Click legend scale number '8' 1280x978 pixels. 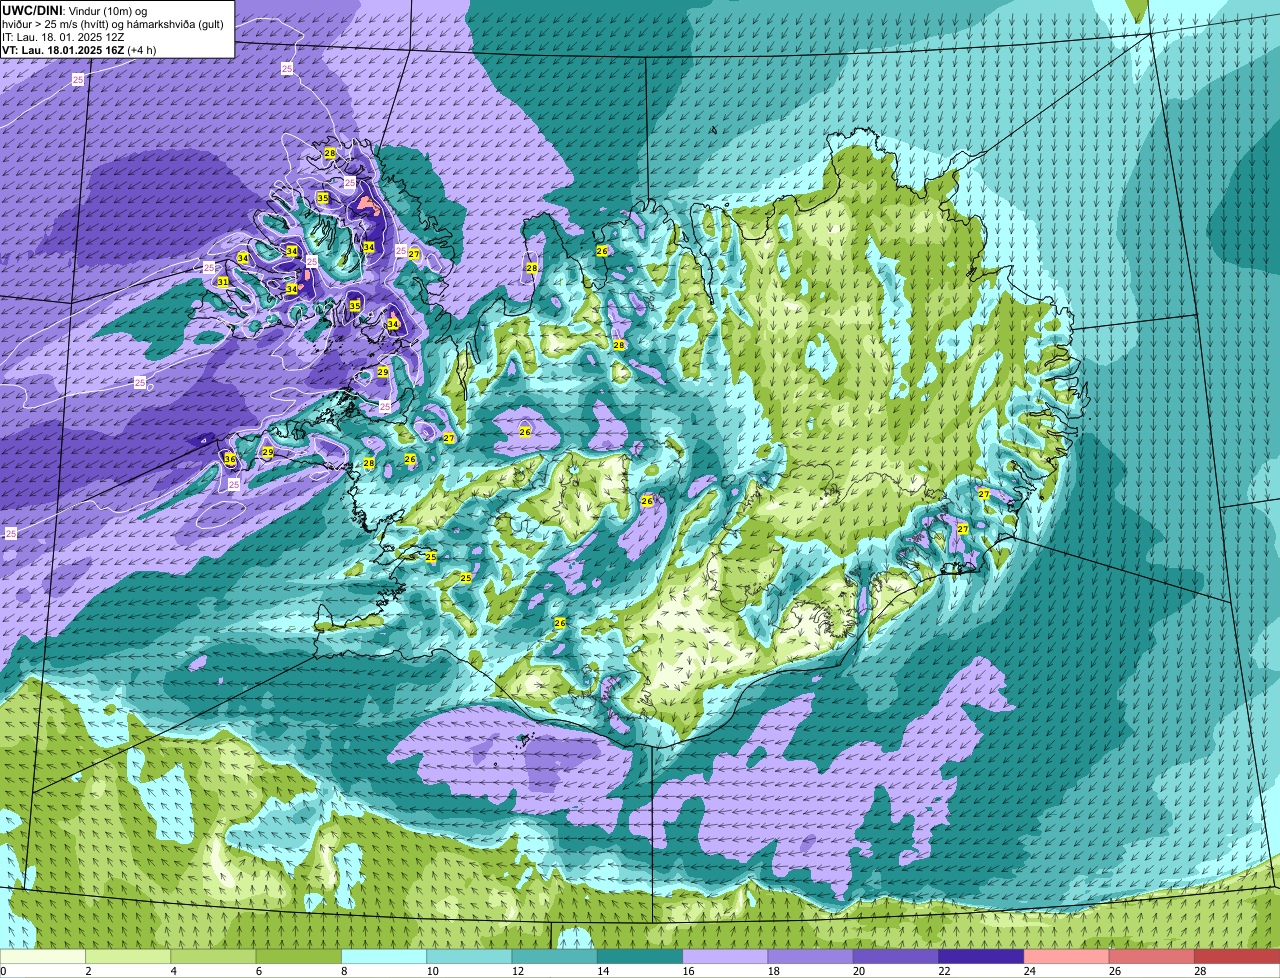(x=343, y=970)
